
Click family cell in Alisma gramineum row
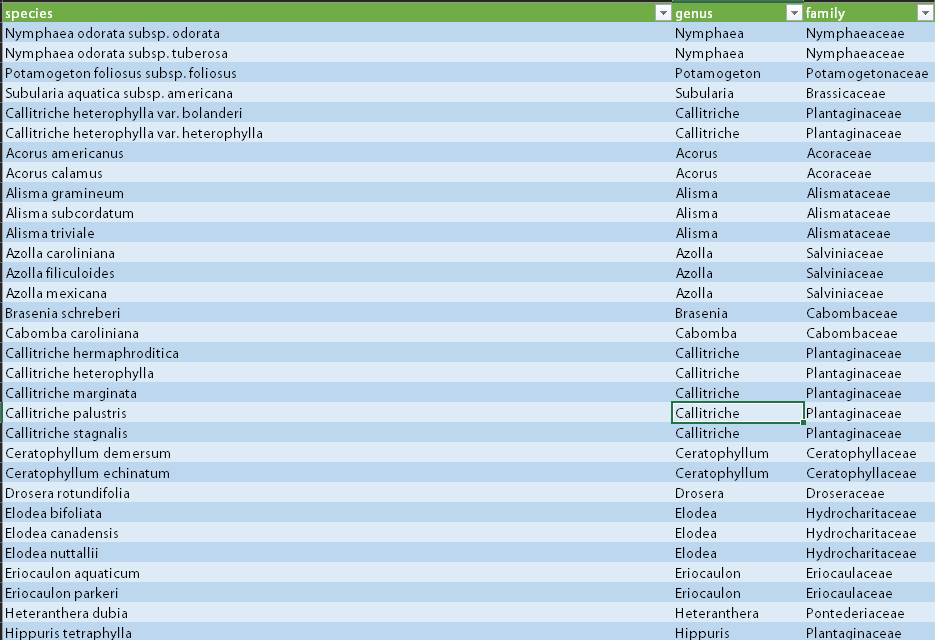click(869, 193)
